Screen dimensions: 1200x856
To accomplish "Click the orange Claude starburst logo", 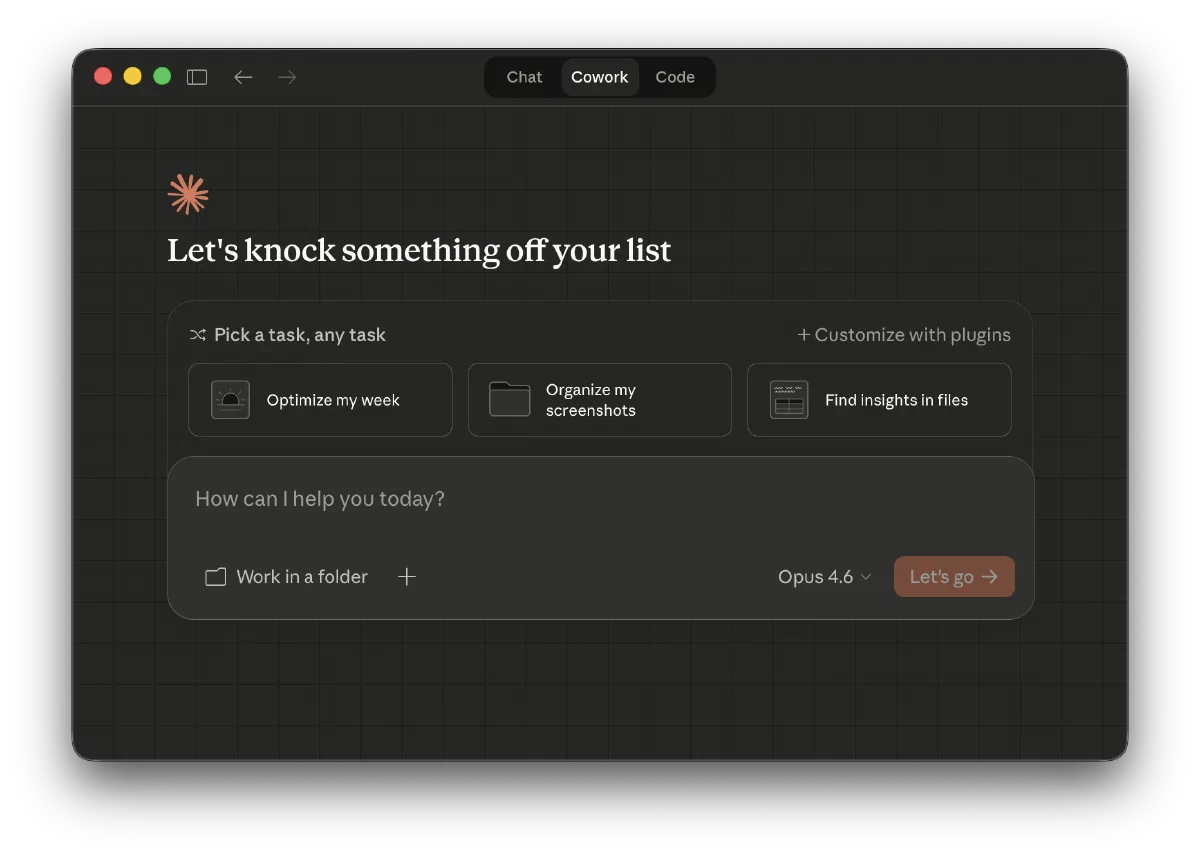I will (x=188, y=194).
